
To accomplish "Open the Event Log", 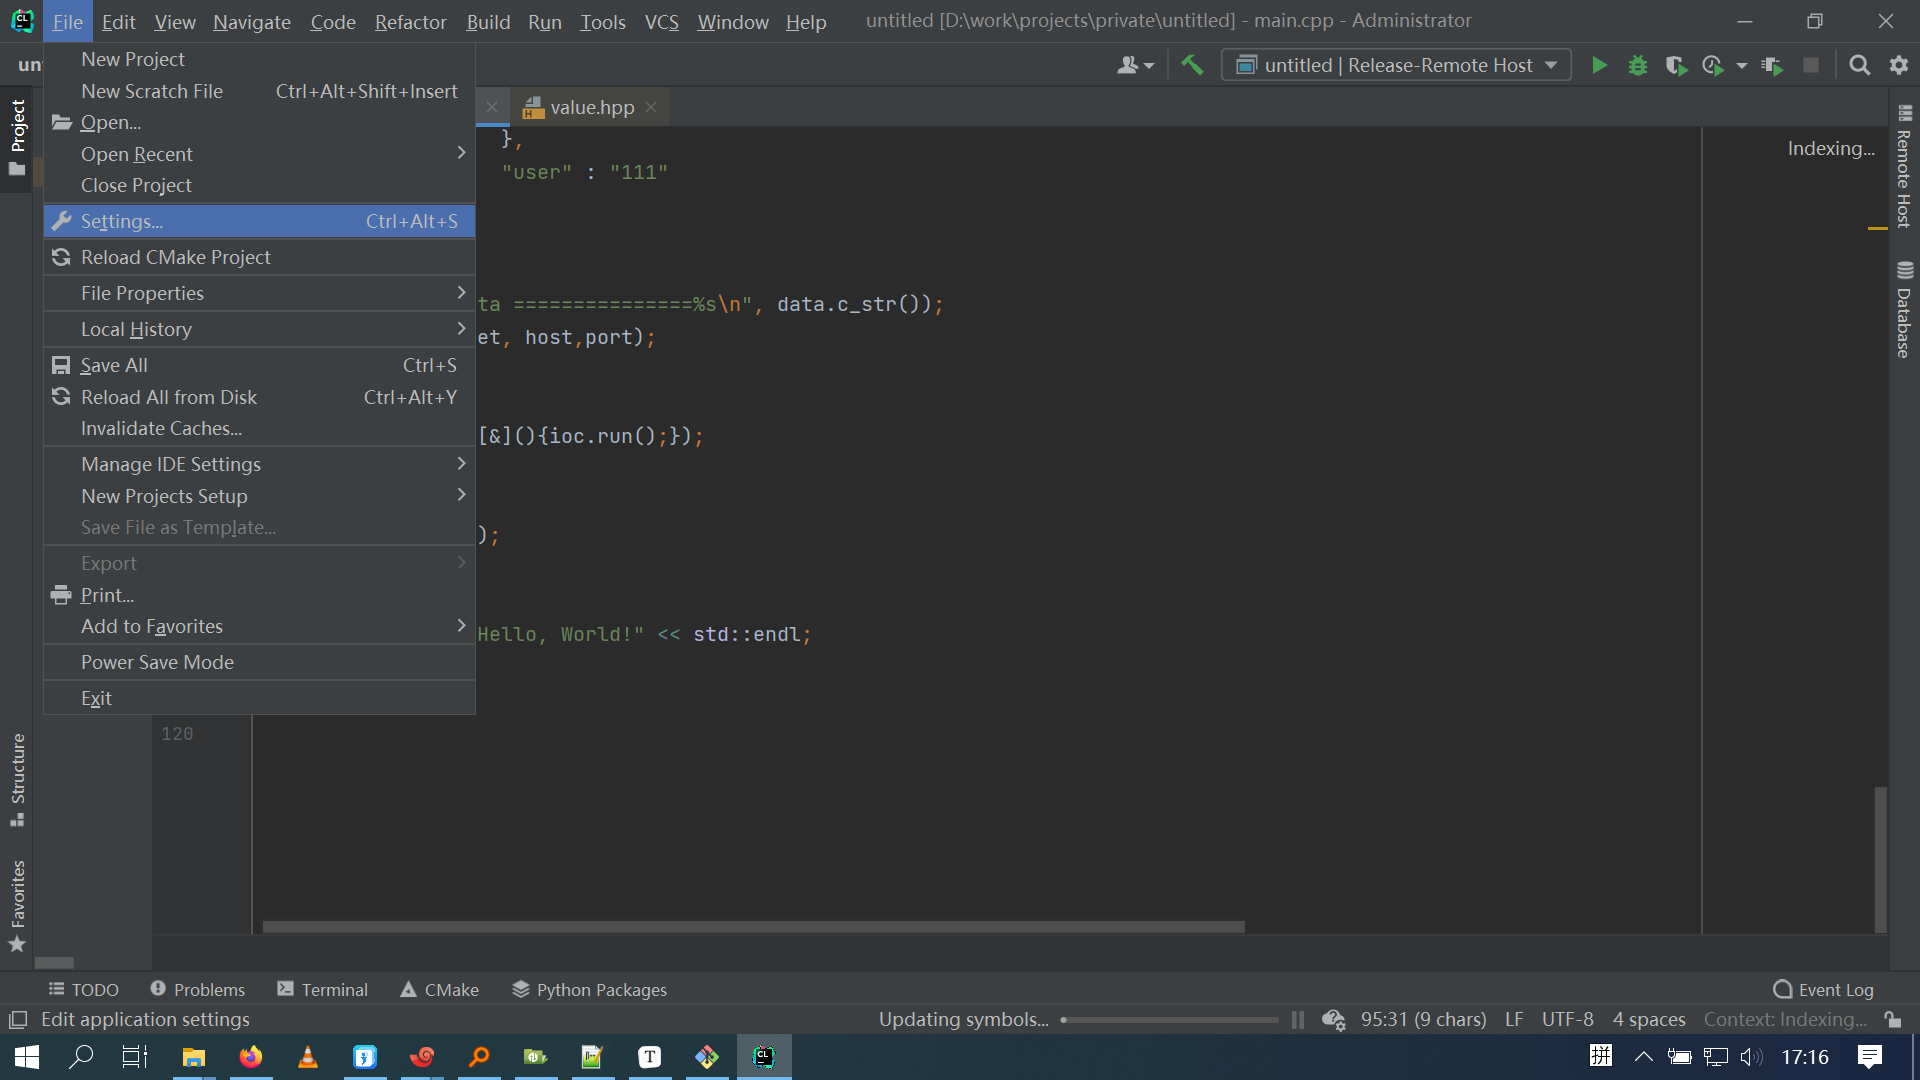I will pos(1834,989).
